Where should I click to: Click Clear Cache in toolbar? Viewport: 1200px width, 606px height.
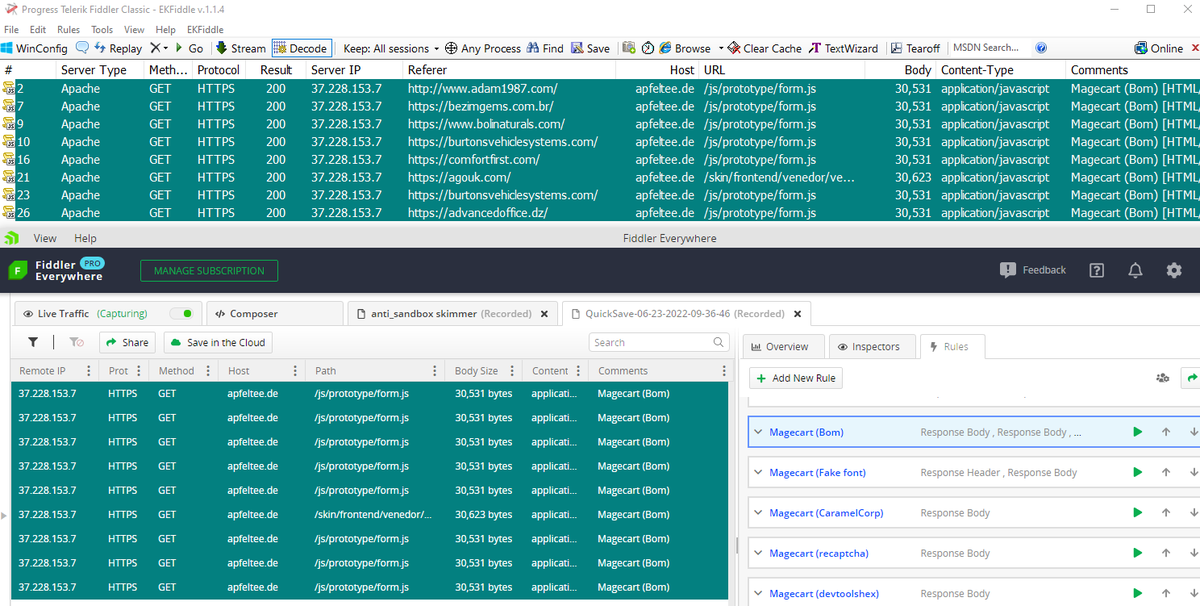[x=764, y=48]
